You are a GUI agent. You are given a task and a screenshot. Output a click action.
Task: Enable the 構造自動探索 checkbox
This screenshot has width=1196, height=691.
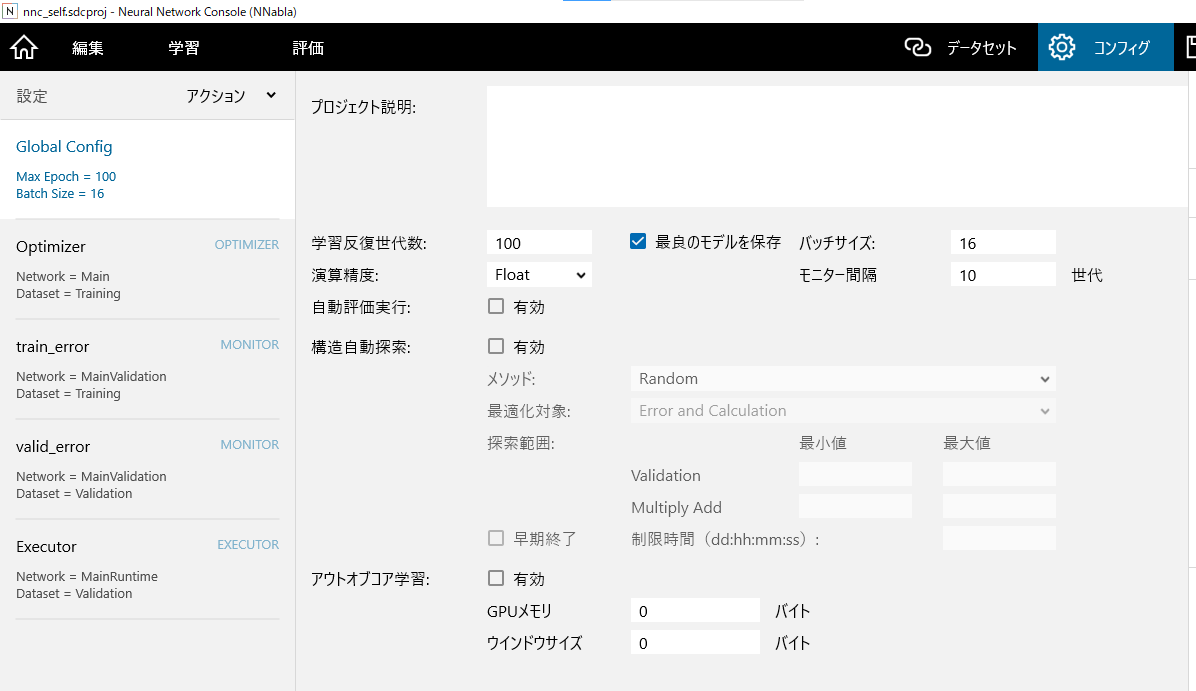[496, 347]
